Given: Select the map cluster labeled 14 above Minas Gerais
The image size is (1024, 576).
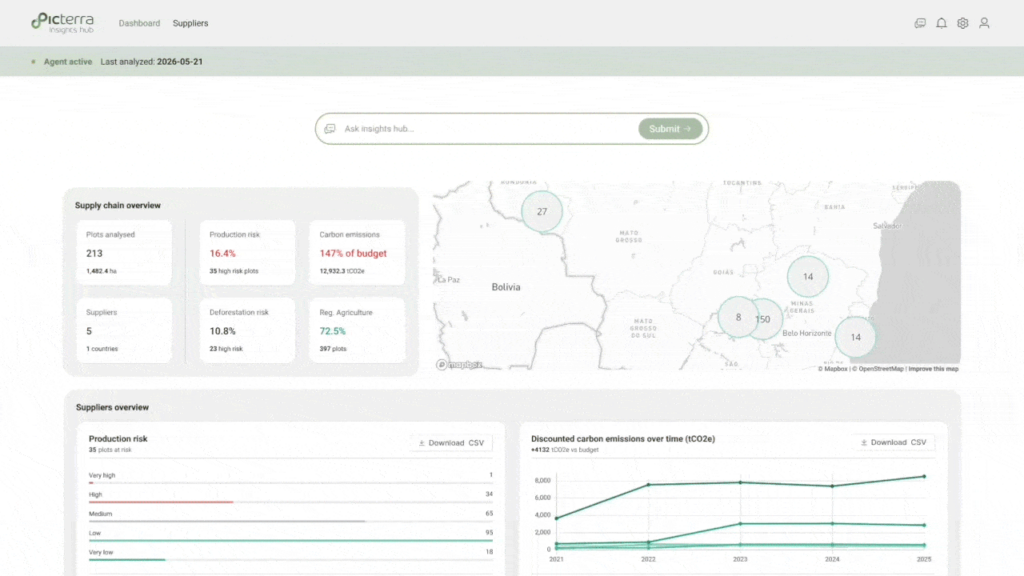Looking at the screenshot, I should click(808, 276).
